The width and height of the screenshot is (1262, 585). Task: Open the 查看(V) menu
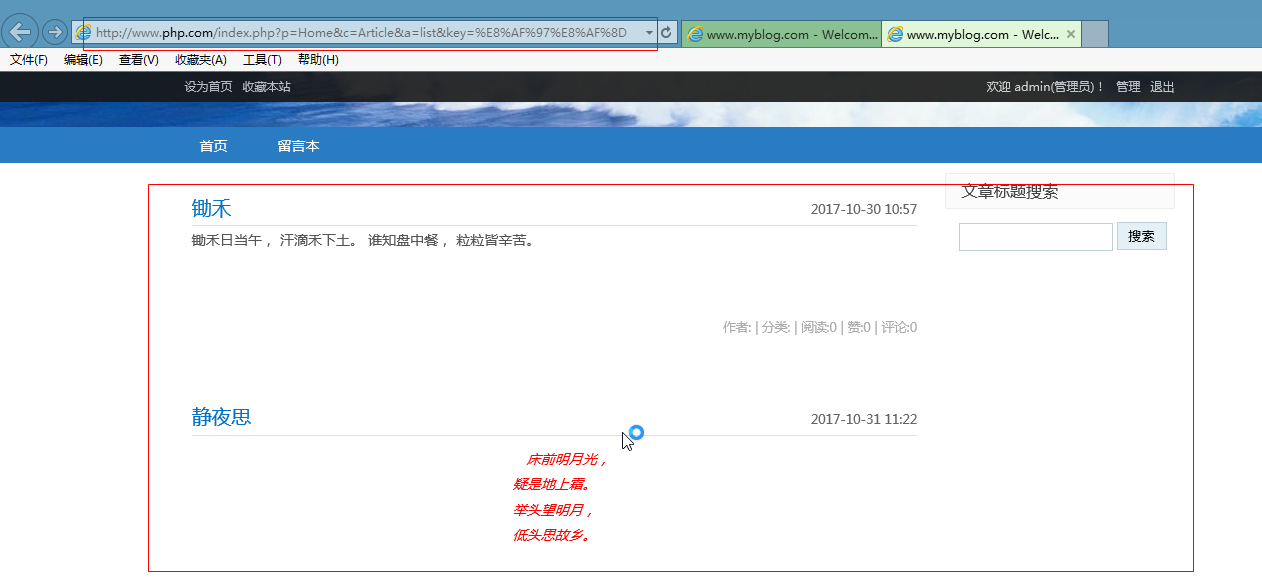tap(138, 60)
